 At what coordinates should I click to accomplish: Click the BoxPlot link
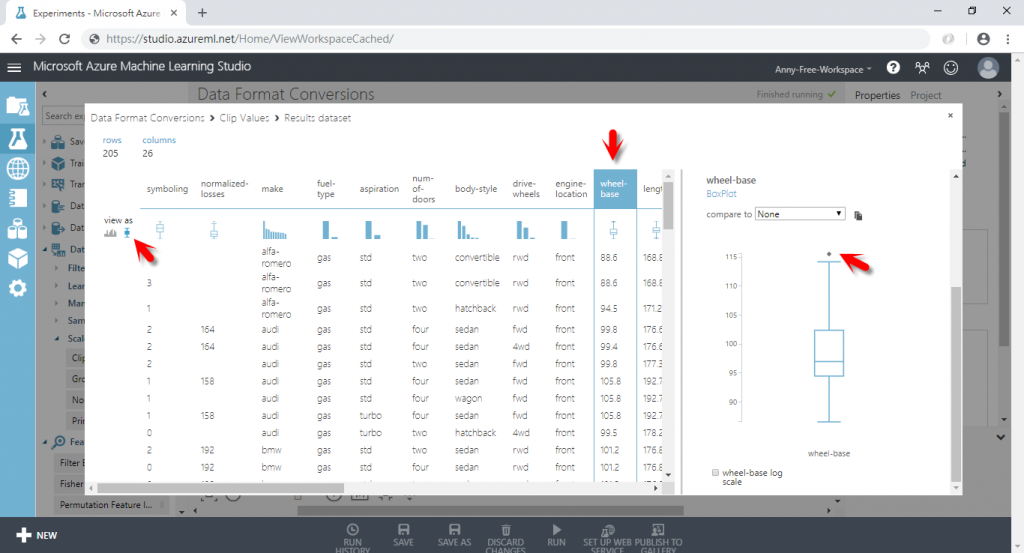(721, 194)
